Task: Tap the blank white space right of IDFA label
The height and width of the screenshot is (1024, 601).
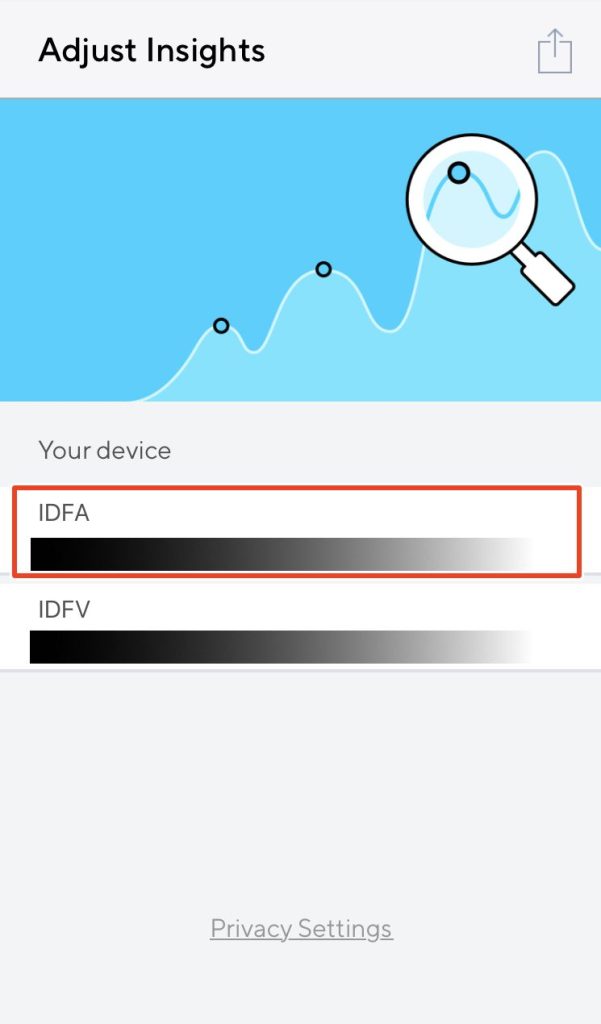Action: 327,513
